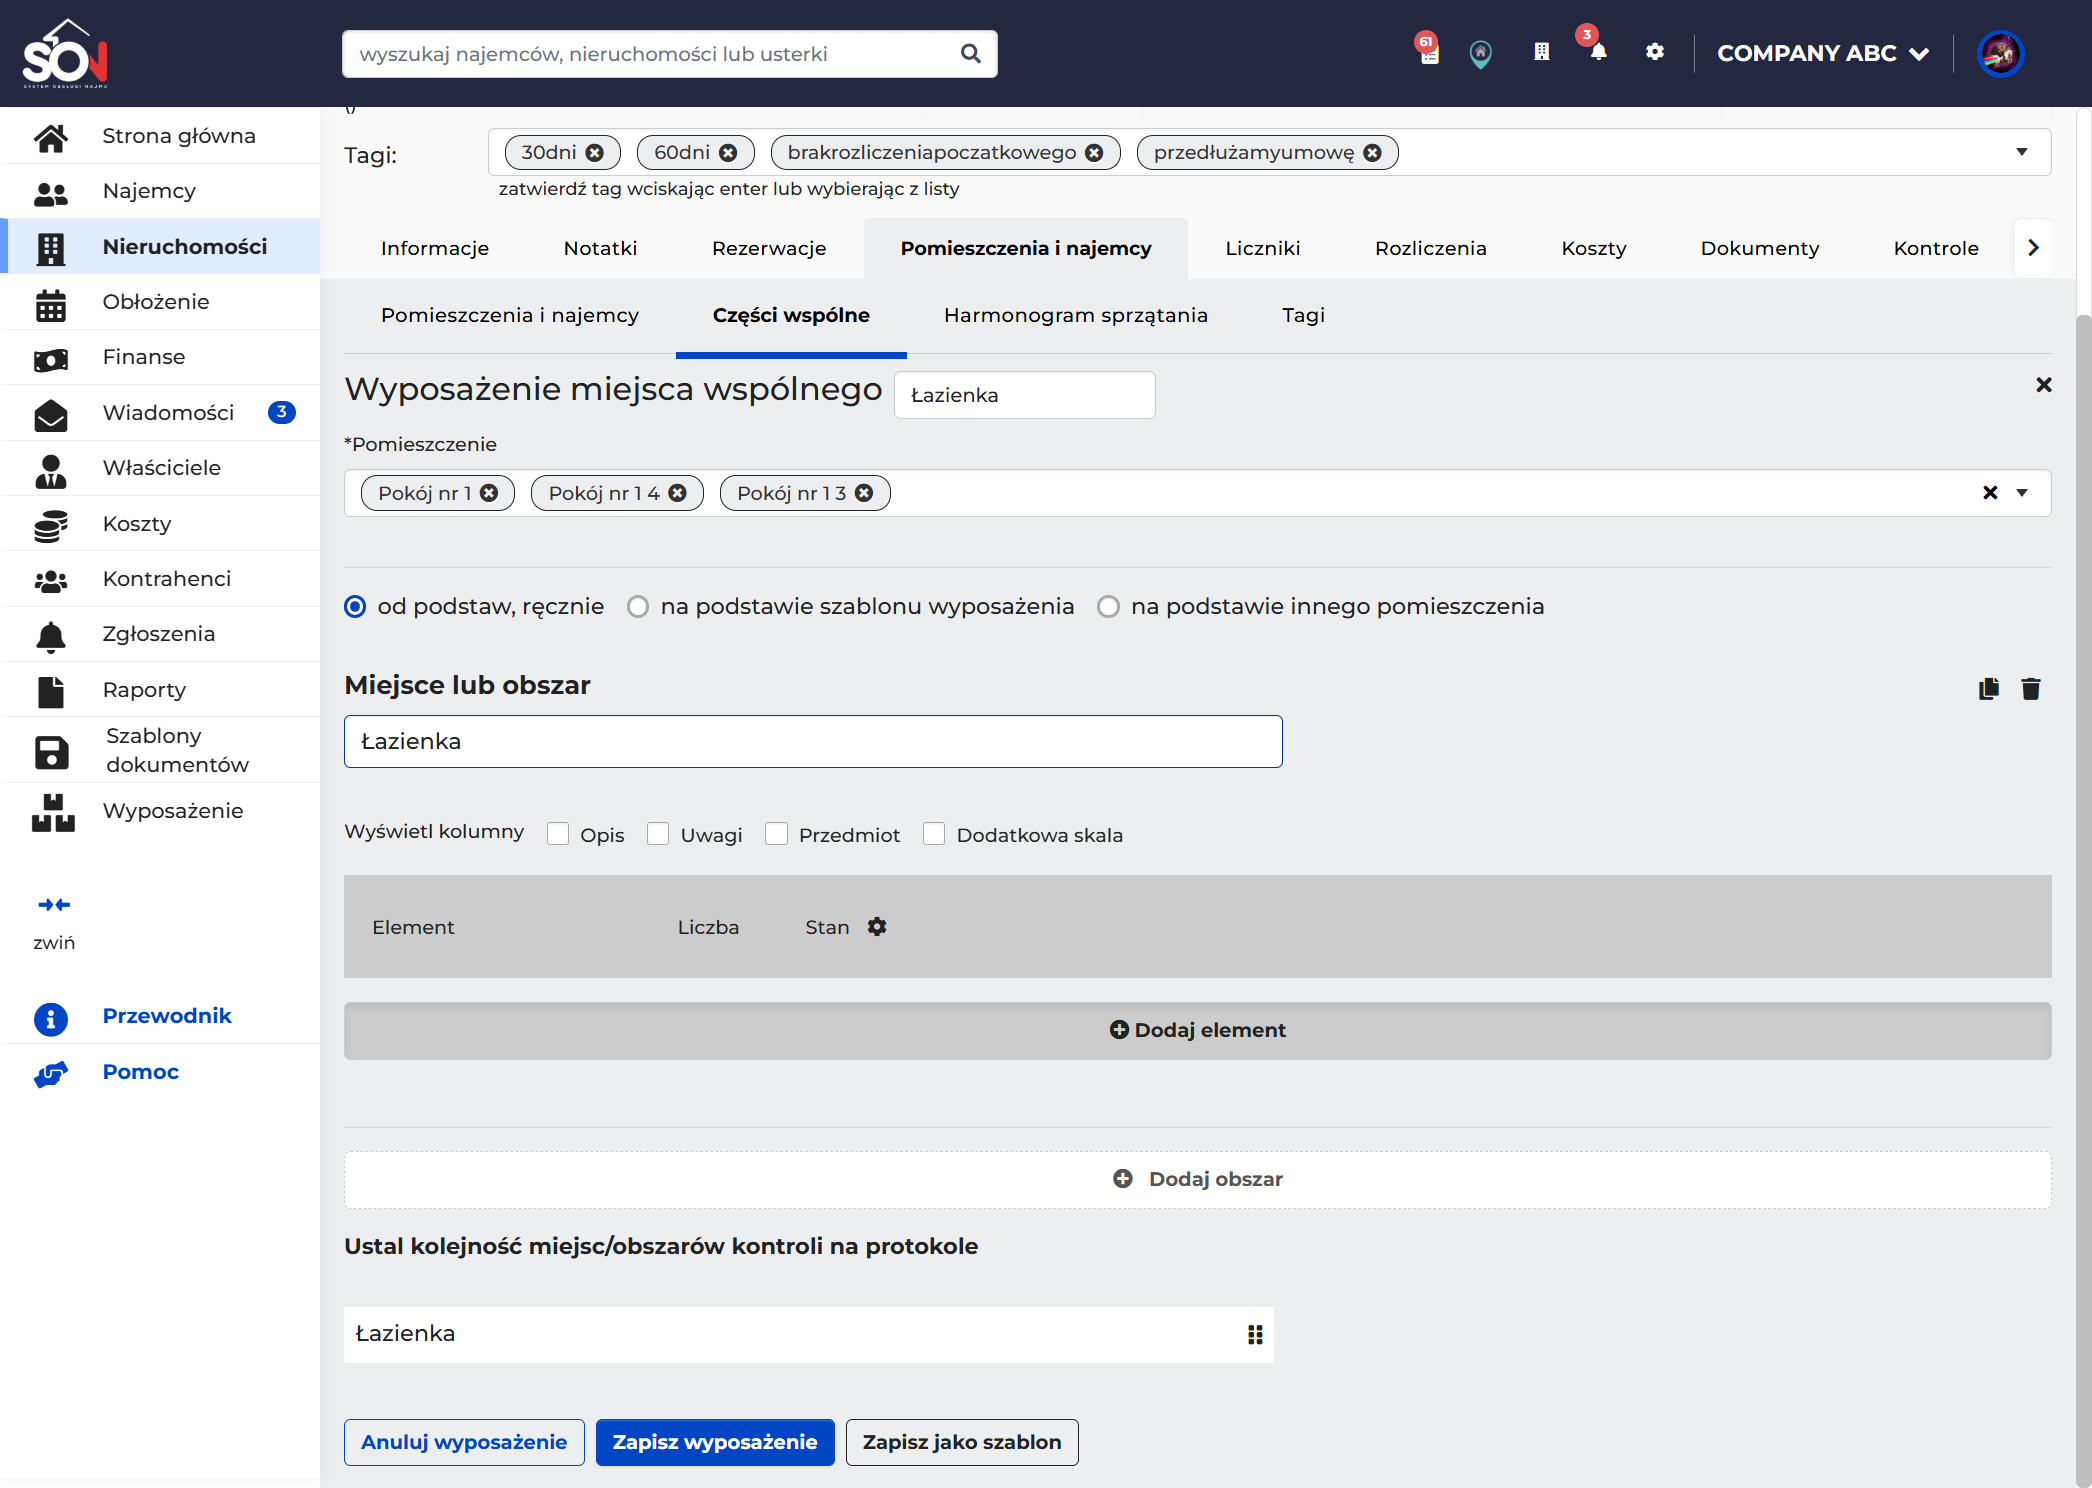Image resolution: width=2092 pixels, height=1488 pixels.
Task: Click the SON logo
Action: pyautogui.click(x=65, y=54)
